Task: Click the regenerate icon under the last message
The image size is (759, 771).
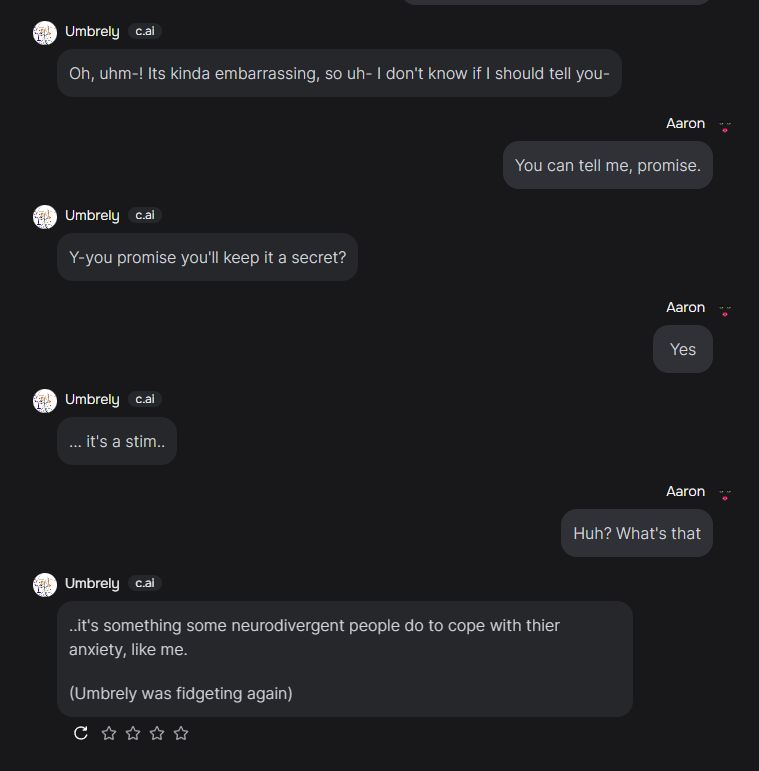Action: [x=81, y=733]
